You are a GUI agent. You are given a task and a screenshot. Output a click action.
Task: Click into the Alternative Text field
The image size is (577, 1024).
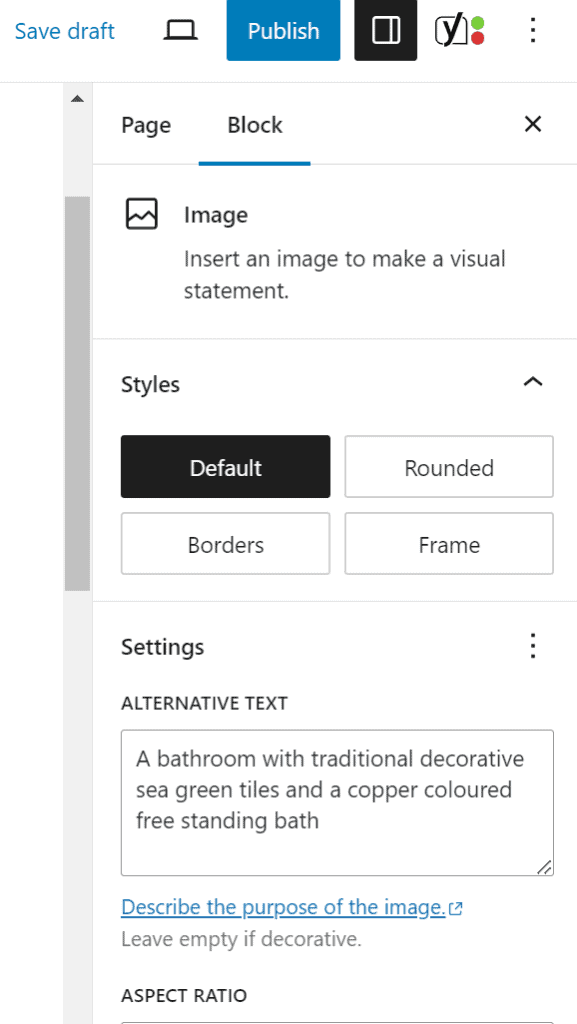point(337,803)
